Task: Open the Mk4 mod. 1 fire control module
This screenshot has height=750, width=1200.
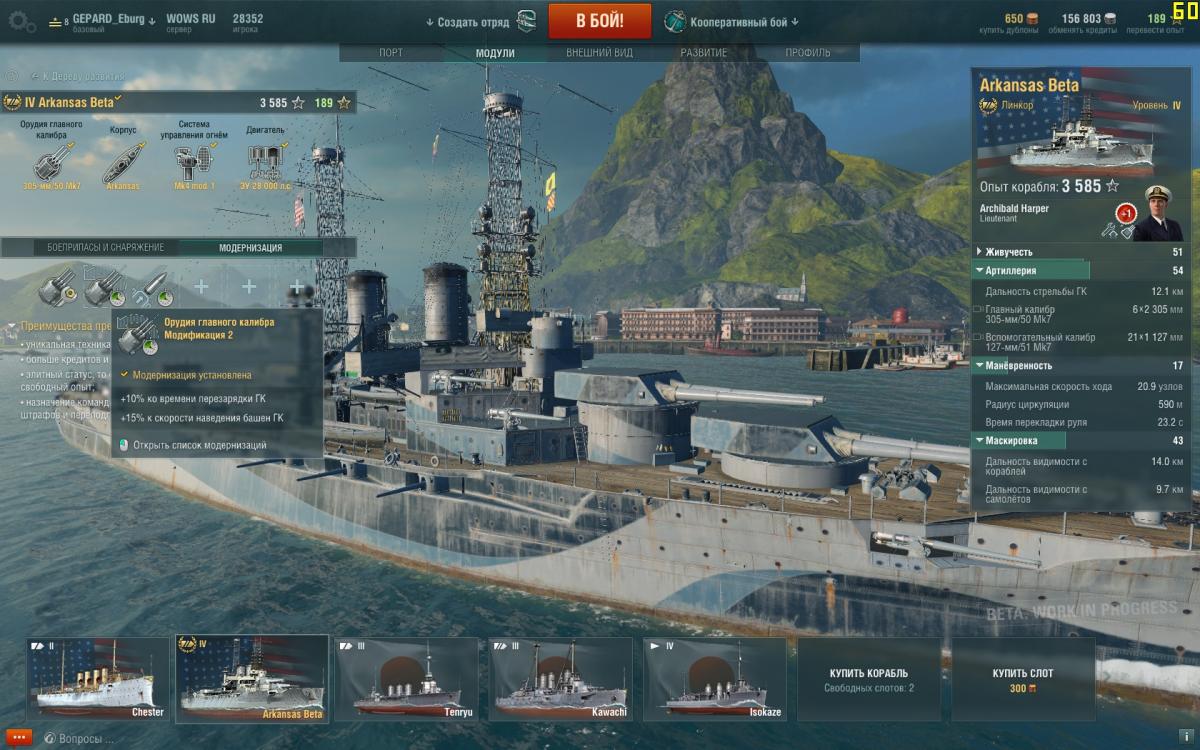Action: (x=194, y=160)
